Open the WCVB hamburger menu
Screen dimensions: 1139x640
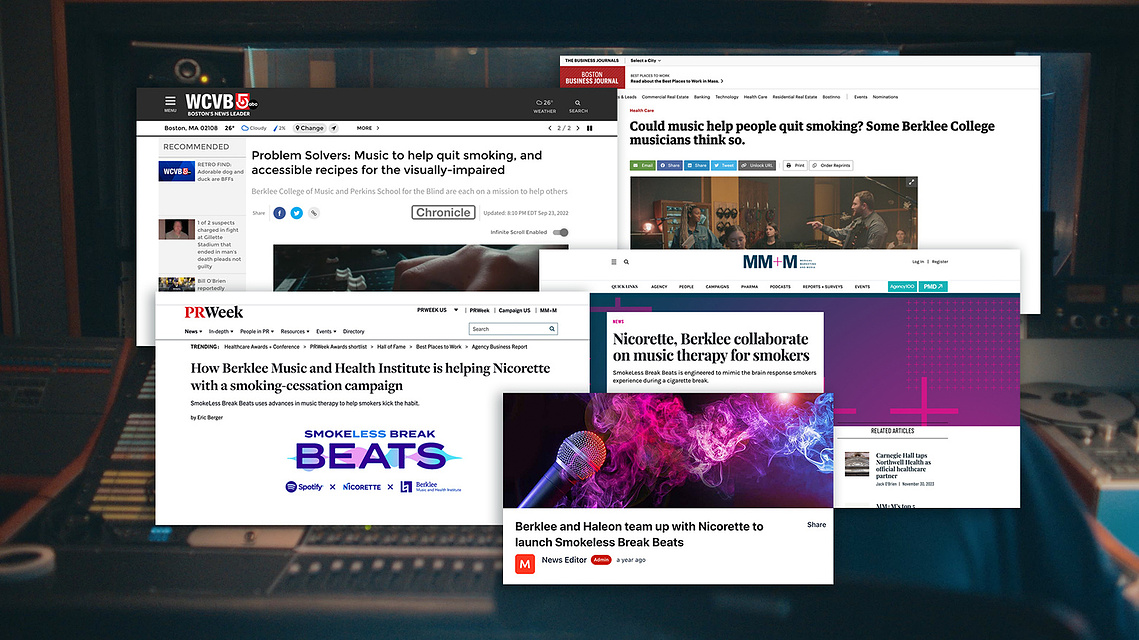click(170, 103)
